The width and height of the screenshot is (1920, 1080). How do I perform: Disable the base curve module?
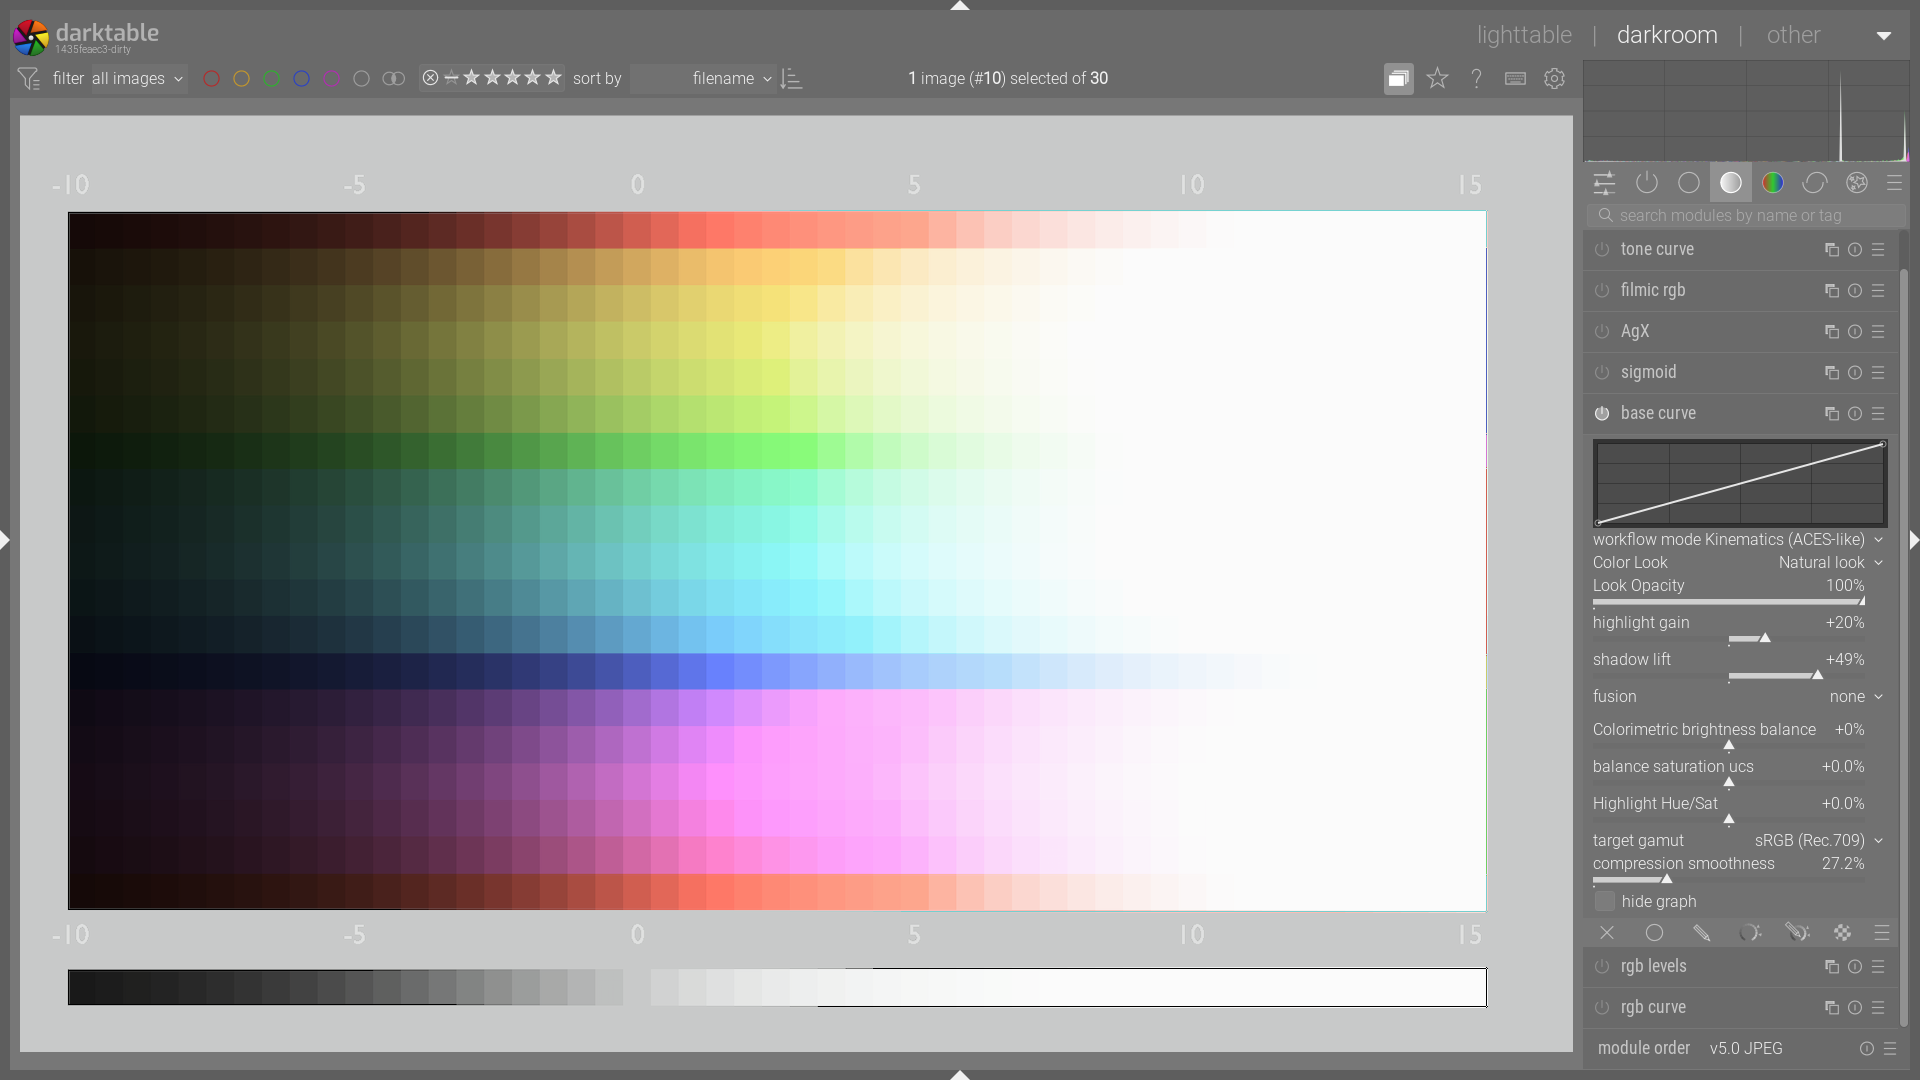click(x=1602, y=414)
